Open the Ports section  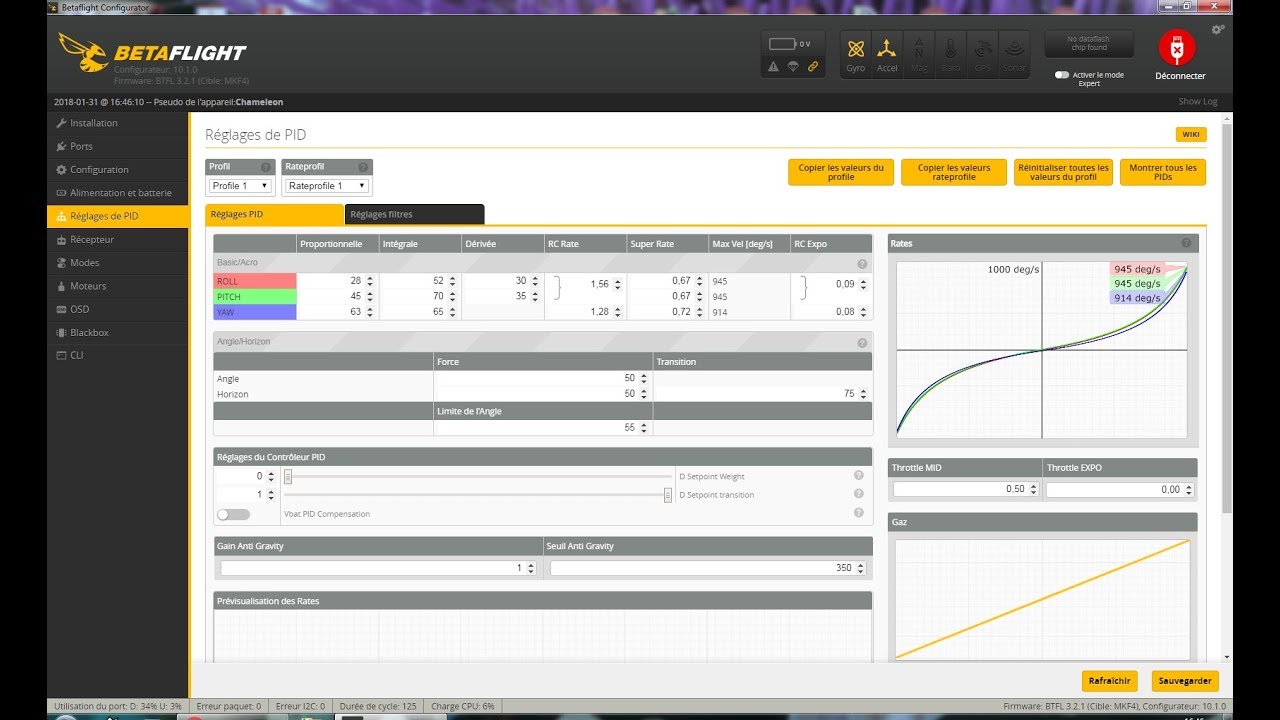click(x=117, y=146)
